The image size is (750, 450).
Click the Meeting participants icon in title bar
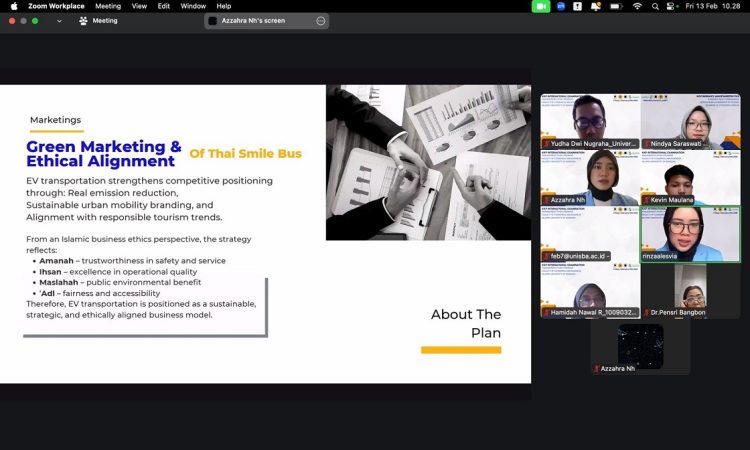(x=83, y=21)
